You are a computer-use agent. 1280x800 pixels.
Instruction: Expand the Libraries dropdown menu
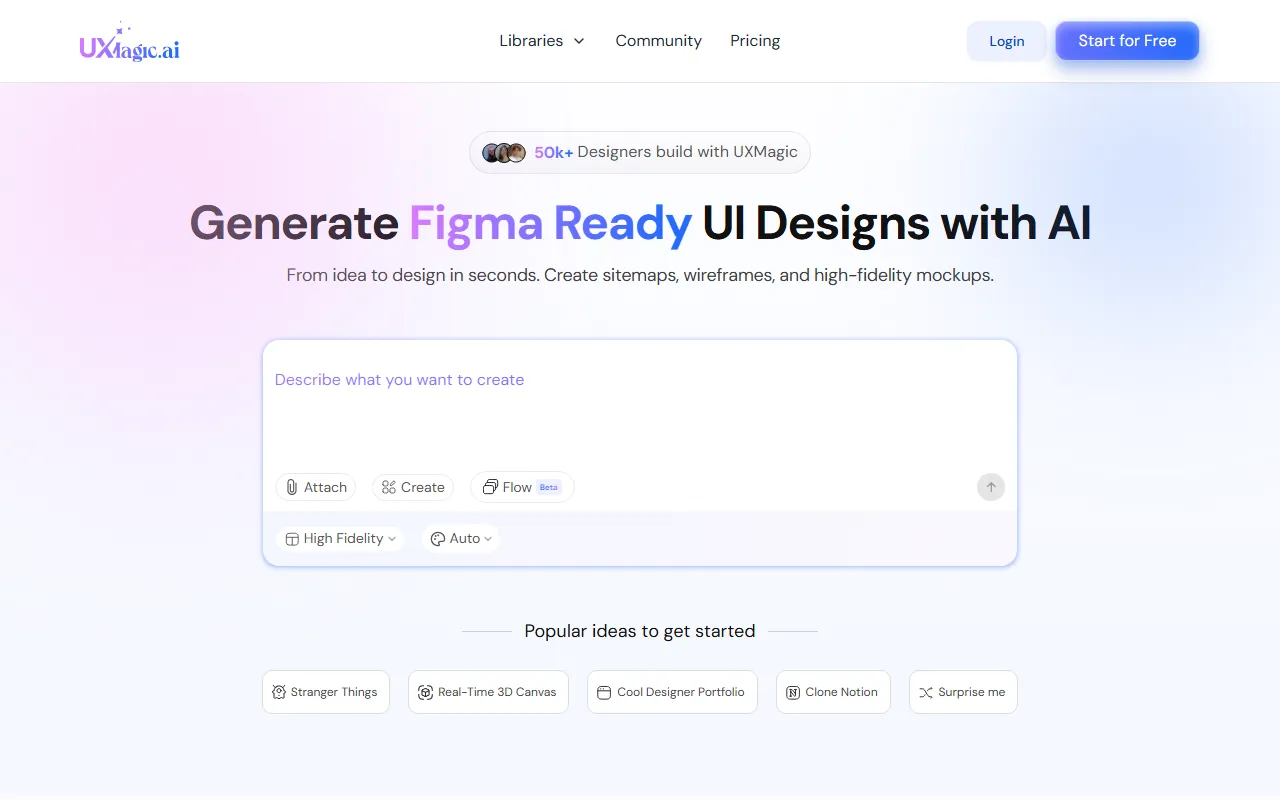click(542, 41)
